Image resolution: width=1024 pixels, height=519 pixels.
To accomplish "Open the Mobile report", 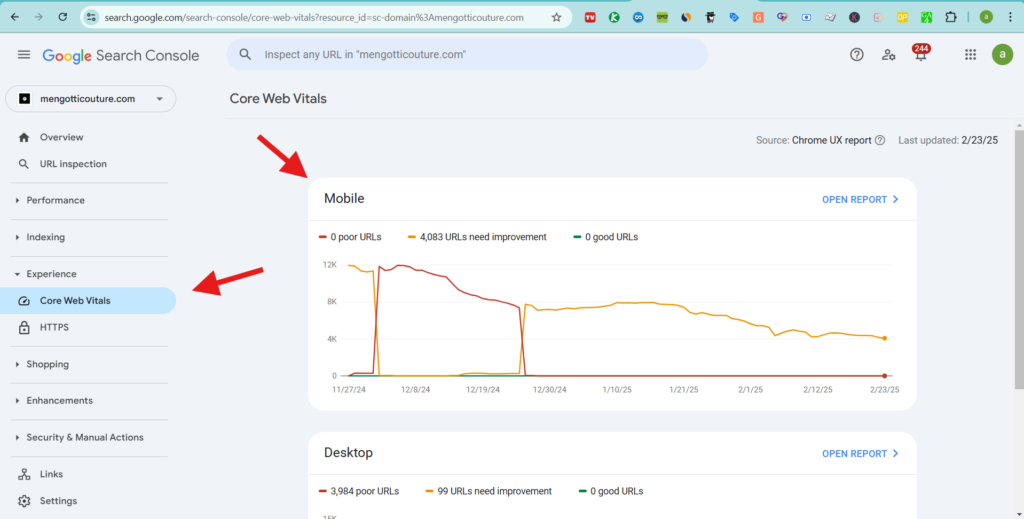I will [860, 200].
